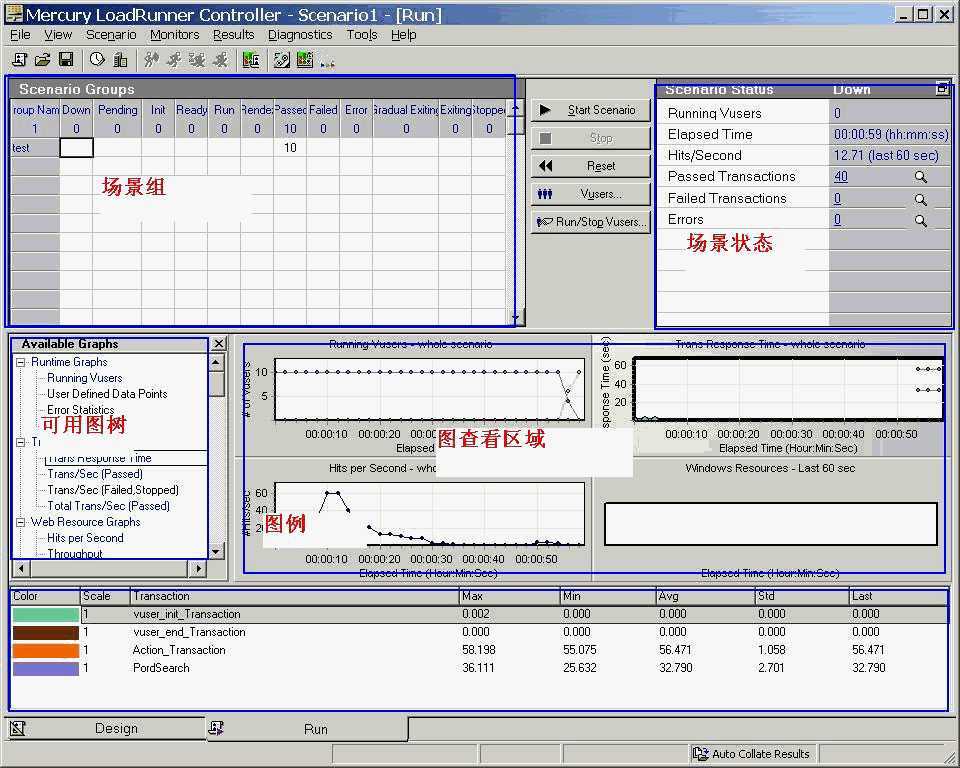
Task: Click the Transaction column header in legend
Action: point(294,596)
